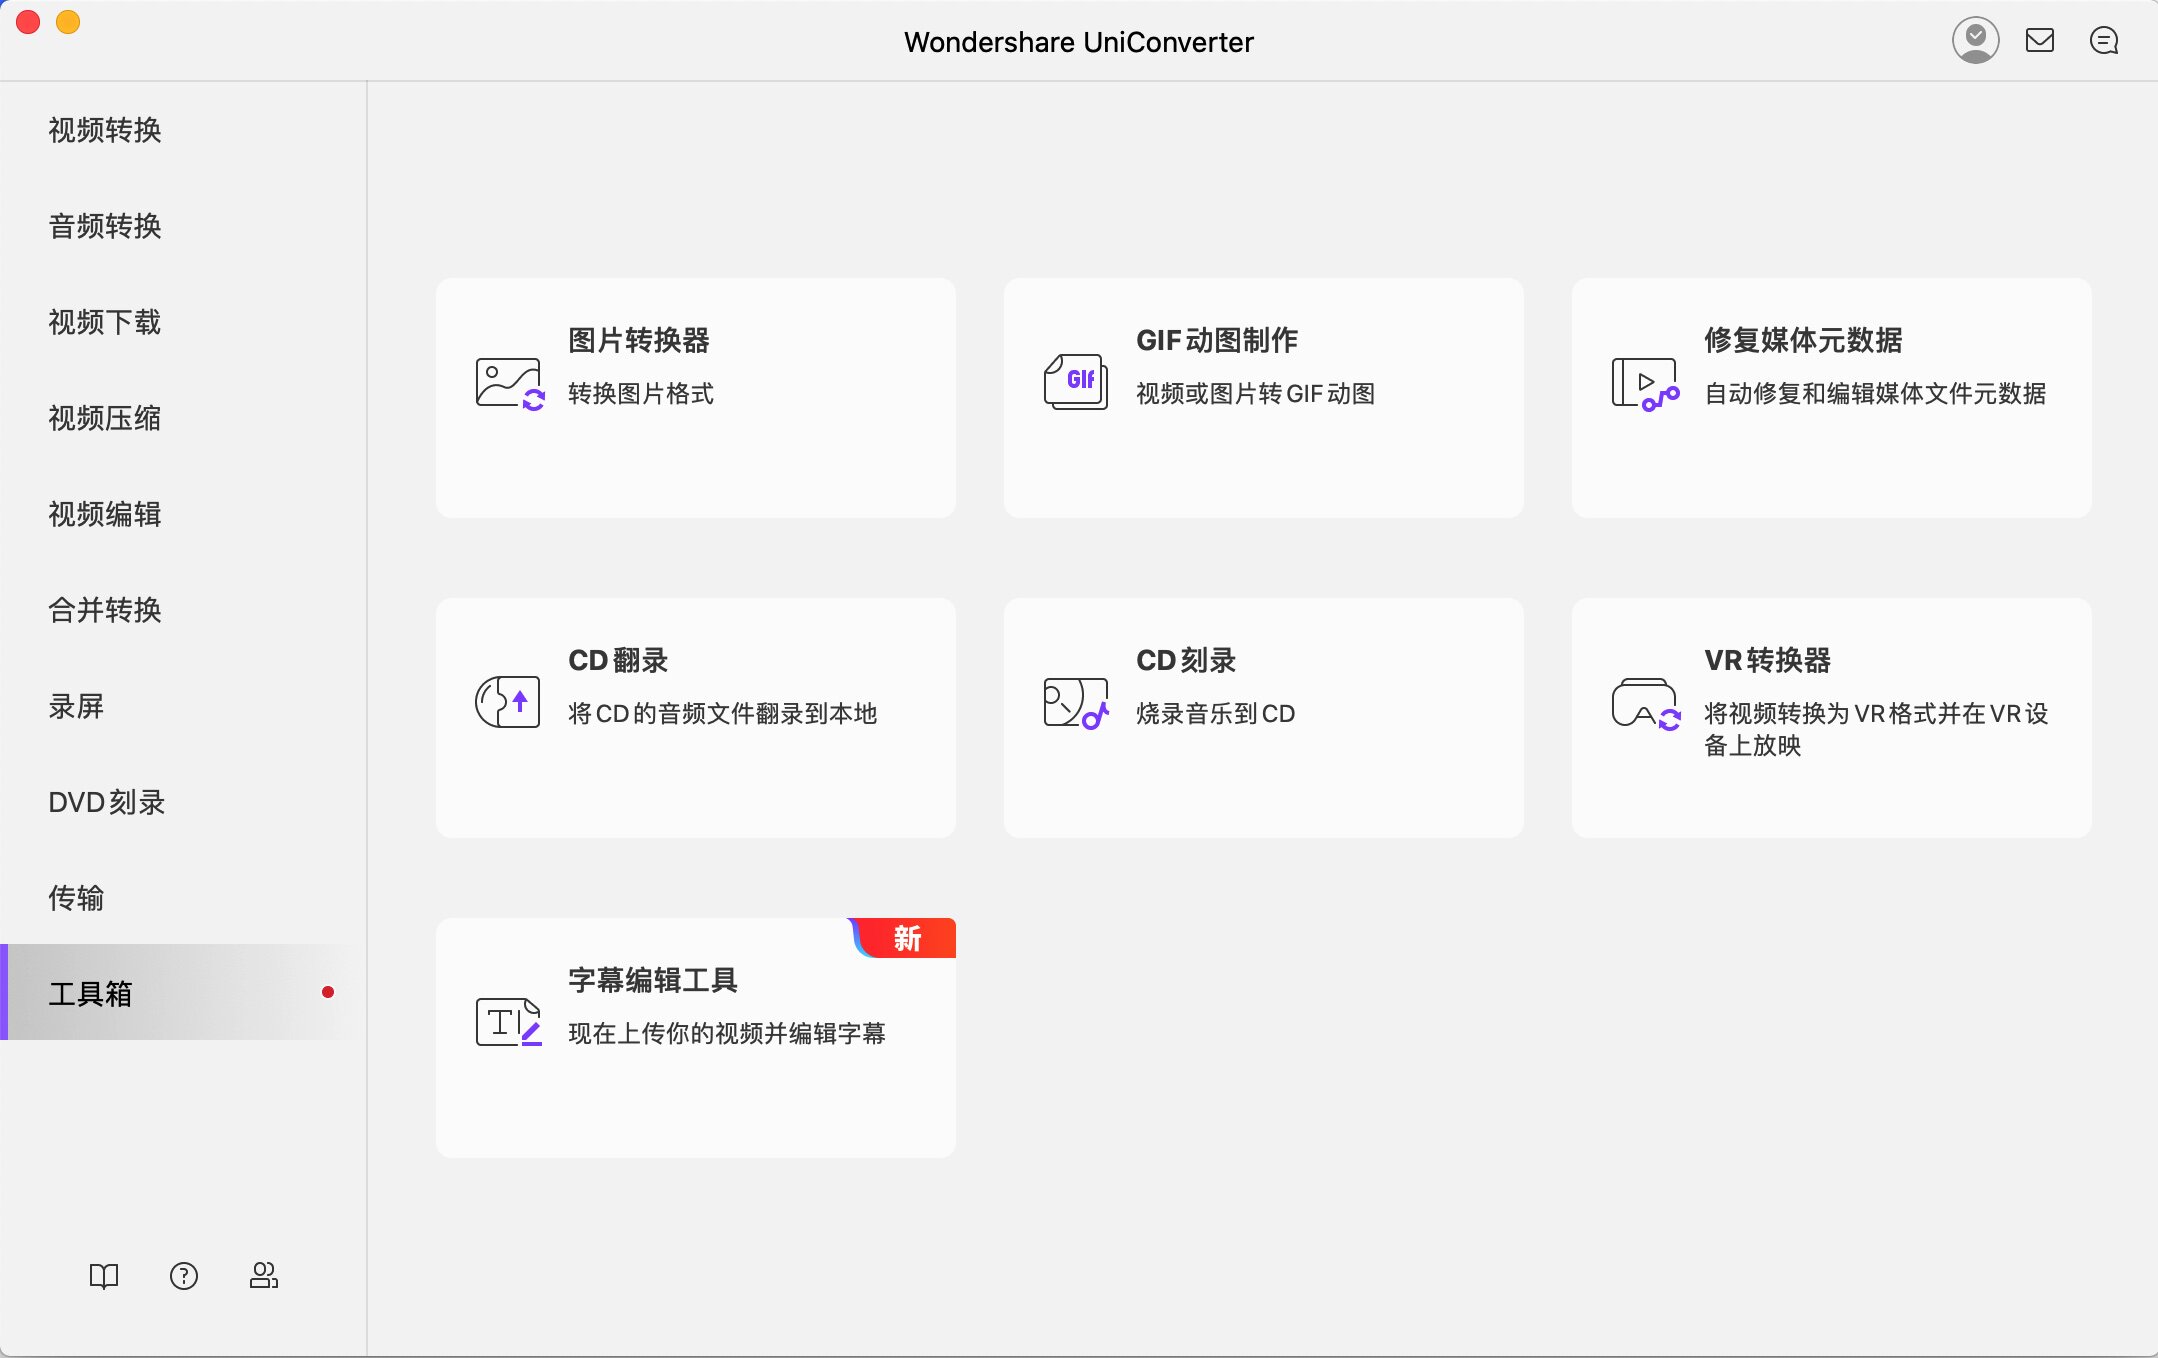2158x1358 pixels.
Task: Click the CD 翻录 ripper icon
Action: pos(507,701)
